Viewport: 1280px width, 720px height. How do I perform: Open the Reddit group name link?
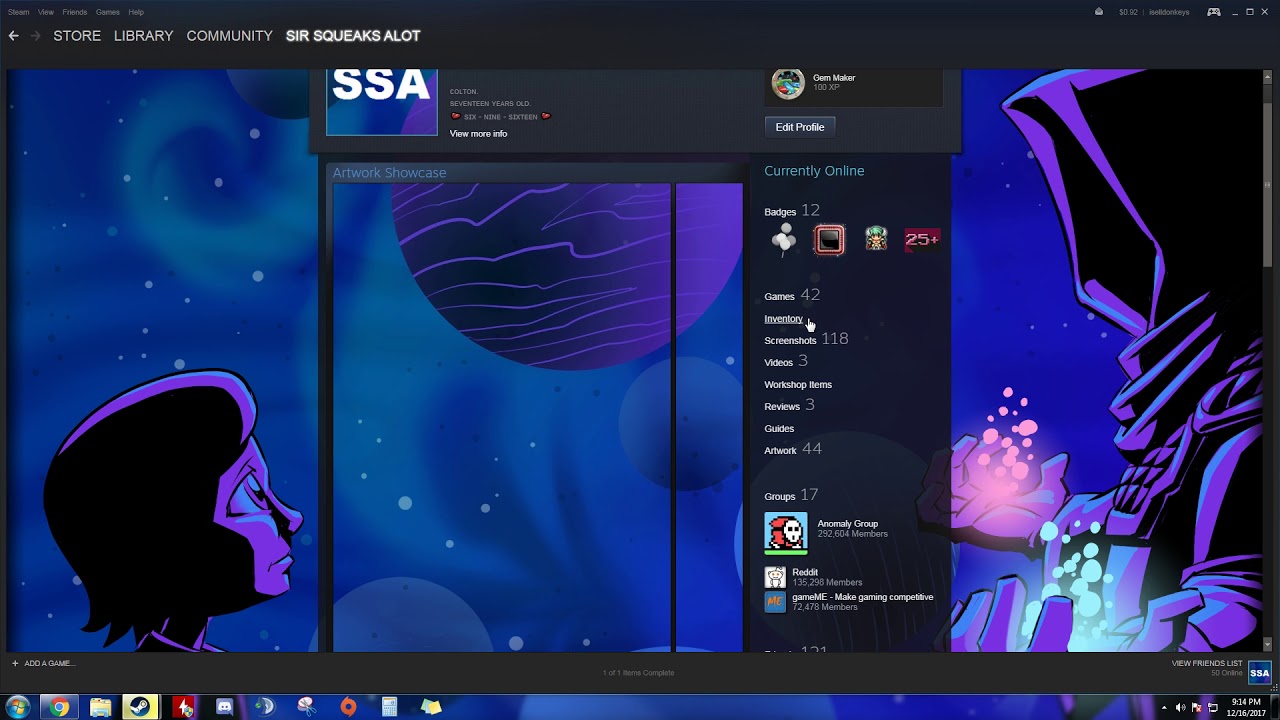tap(805, 573)
